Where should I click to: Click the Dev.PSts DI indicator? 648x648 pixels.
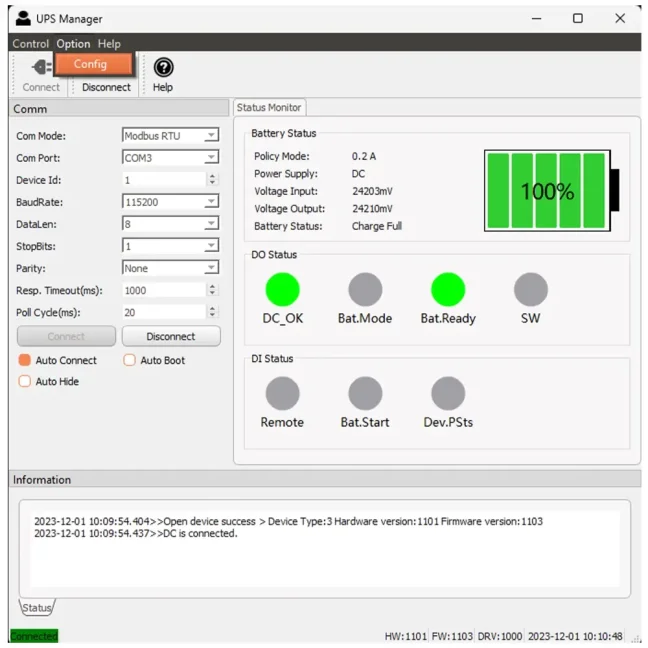(x=448, y=393)
